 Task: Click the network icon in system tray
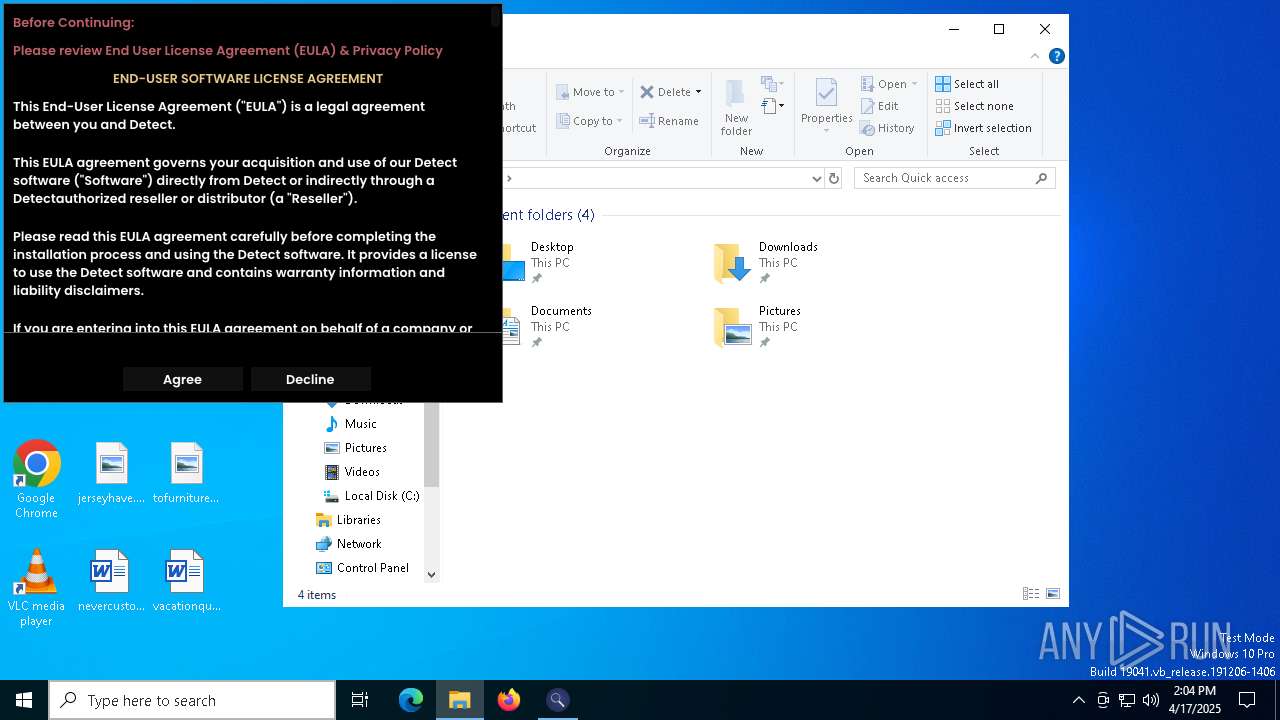click(x=1127, y=700)
